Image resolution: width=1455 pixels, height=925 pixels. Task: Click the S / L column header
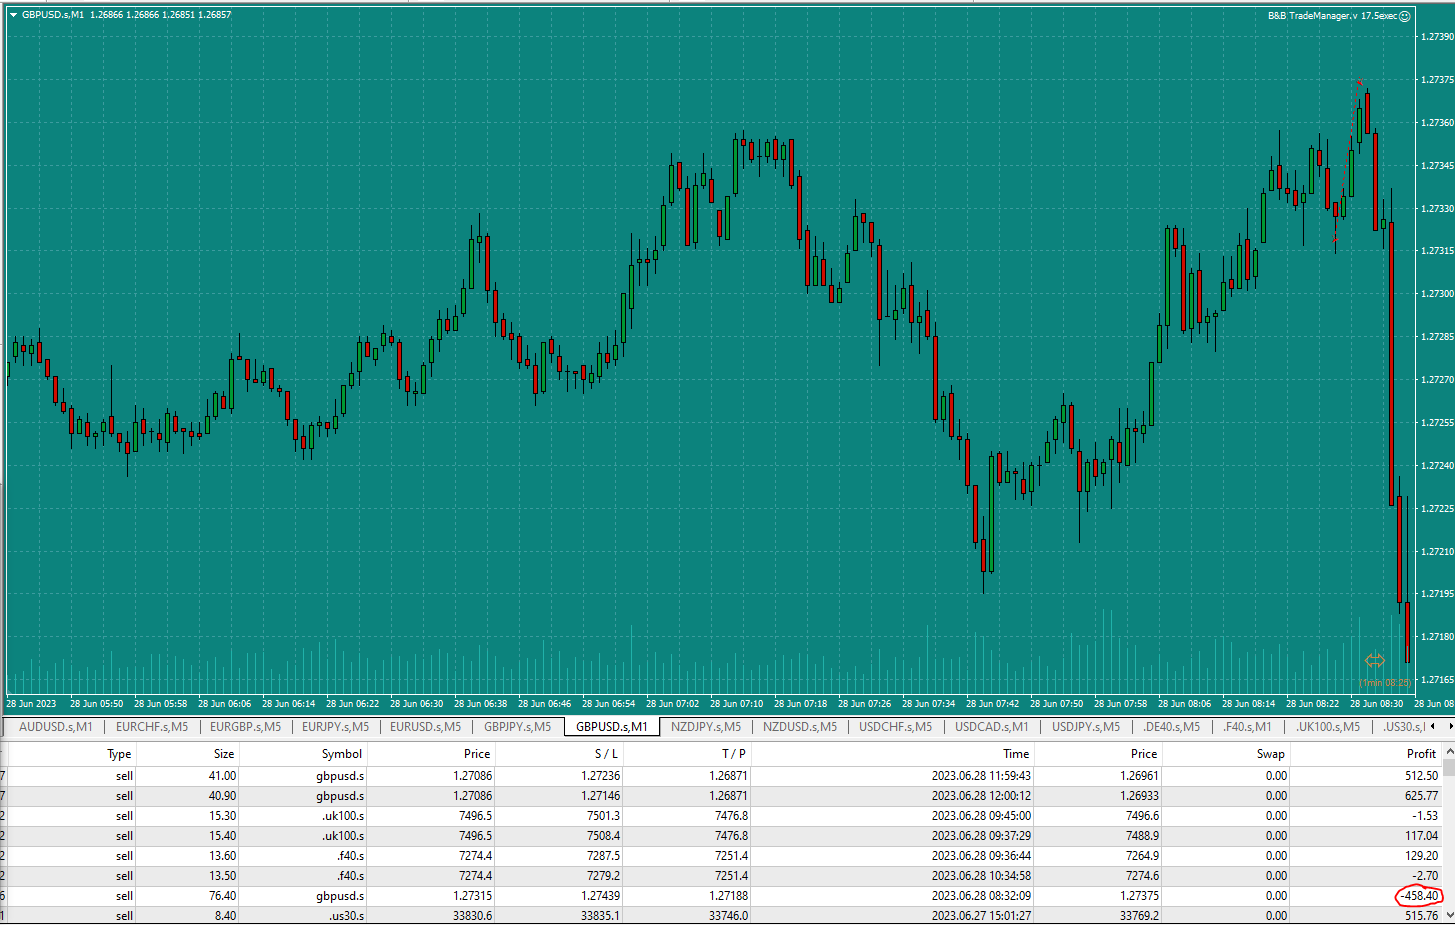606,754
